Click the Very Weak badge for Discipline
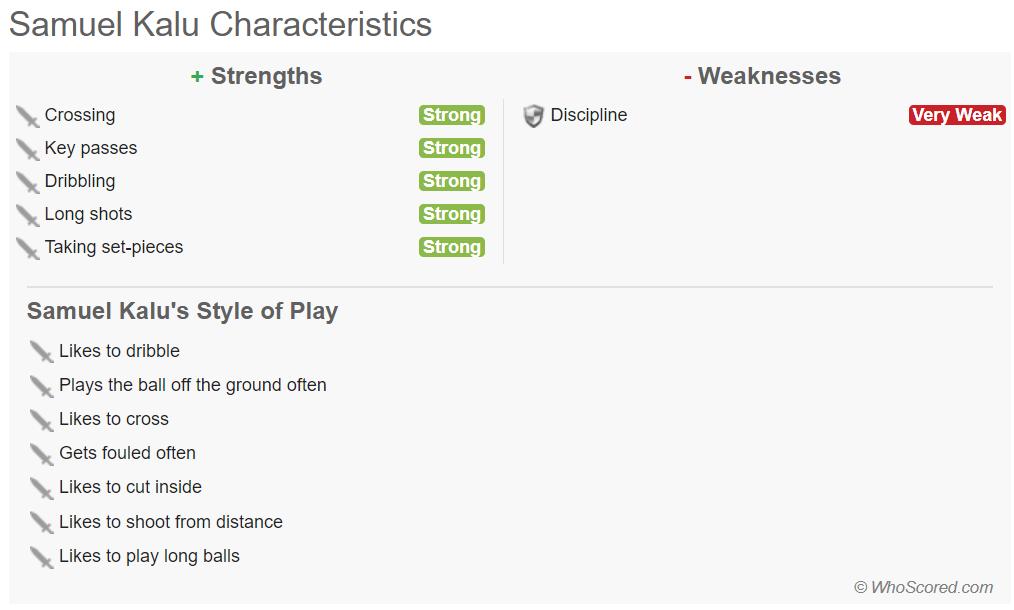The height and width of the screenshot is (610, 1014). (957, 115)
